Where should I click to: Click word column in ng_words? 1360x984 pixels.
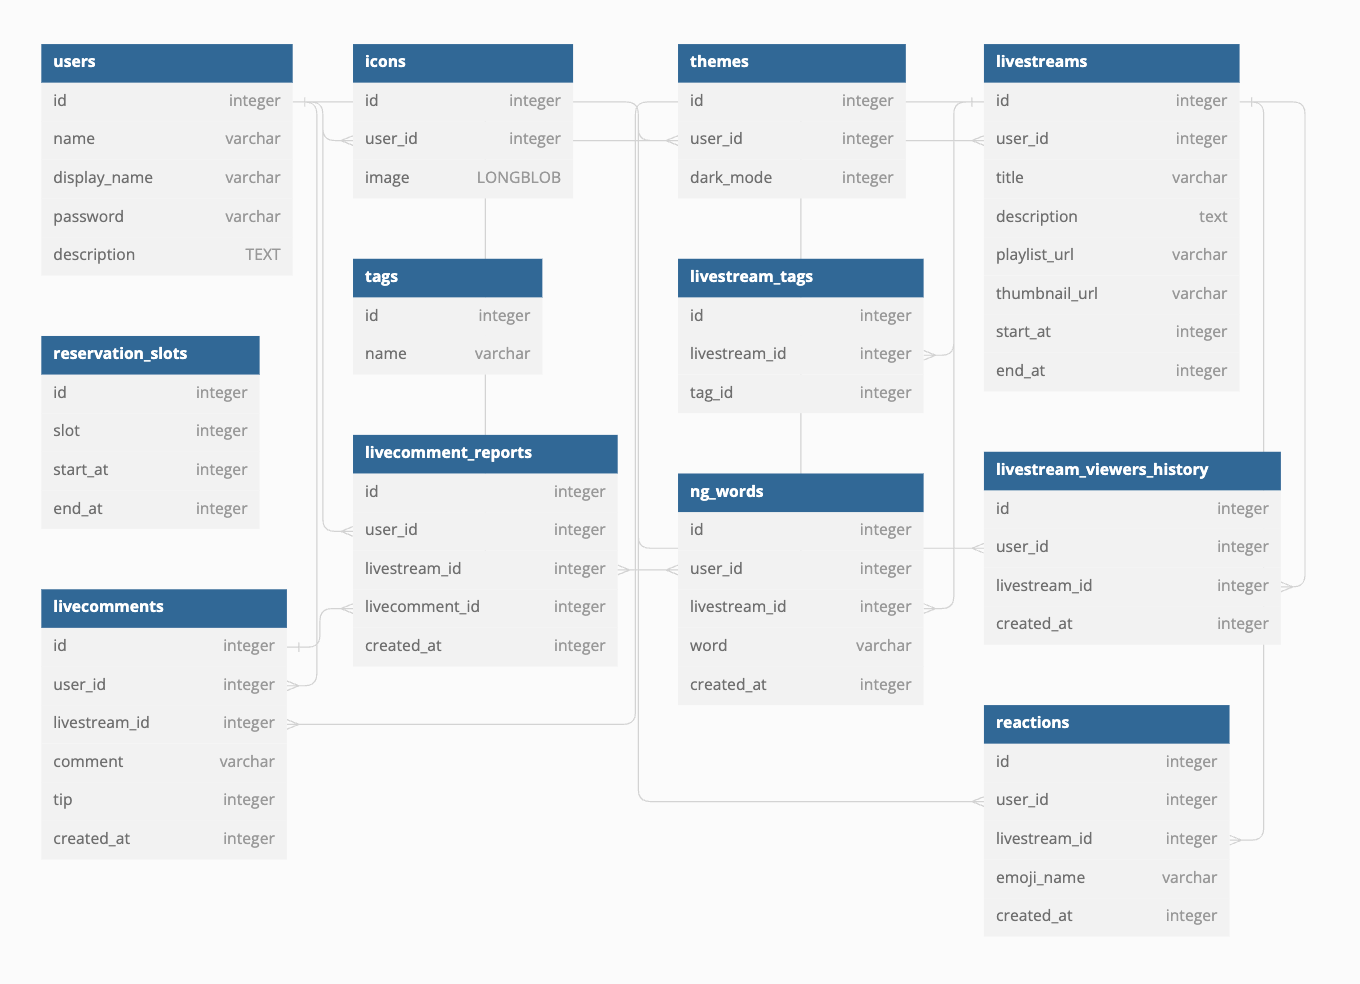click(x=800, y=646)
